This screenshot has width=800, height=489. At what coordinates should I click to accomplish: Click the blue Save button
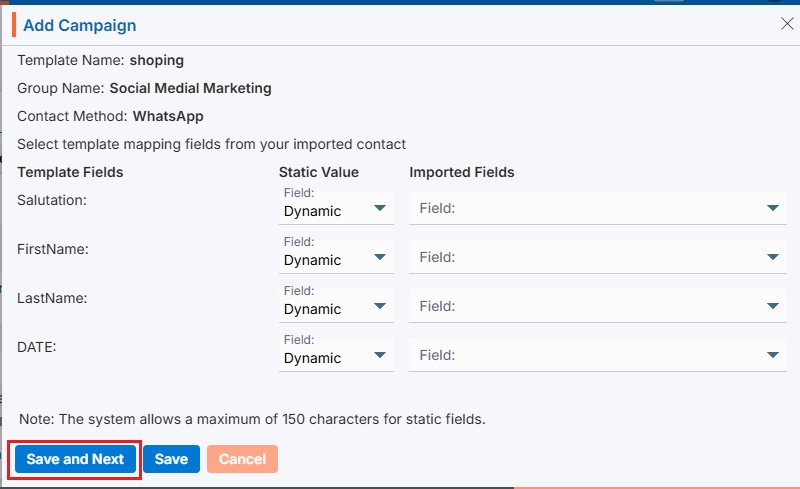tap(171, 459)
